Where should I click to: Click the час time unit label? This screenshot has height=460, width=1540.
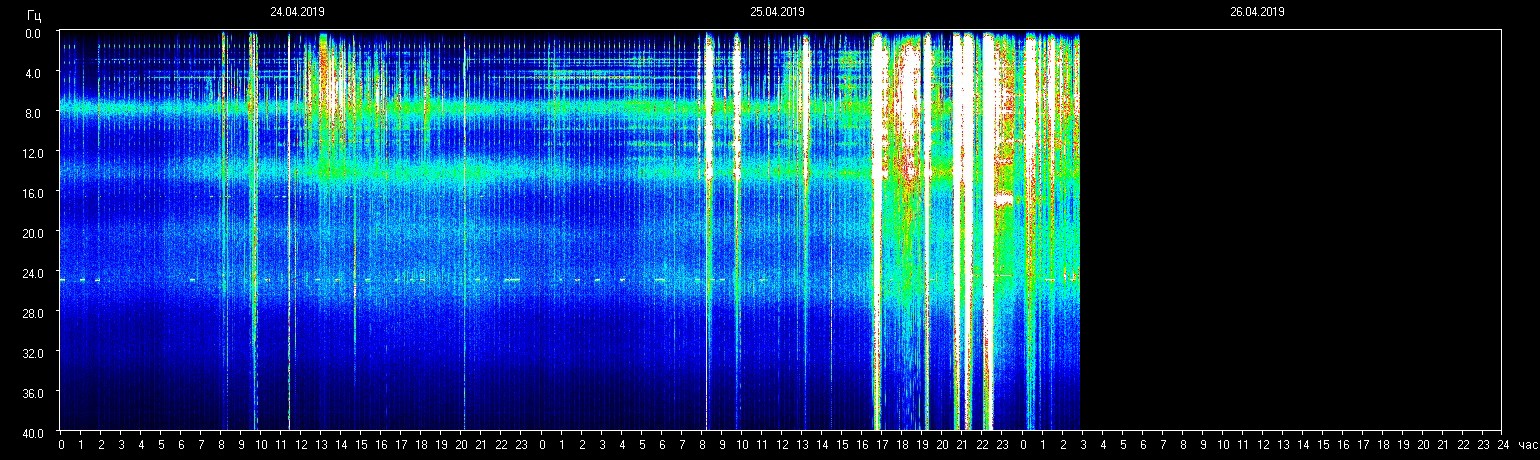(x=1527, y=444)
